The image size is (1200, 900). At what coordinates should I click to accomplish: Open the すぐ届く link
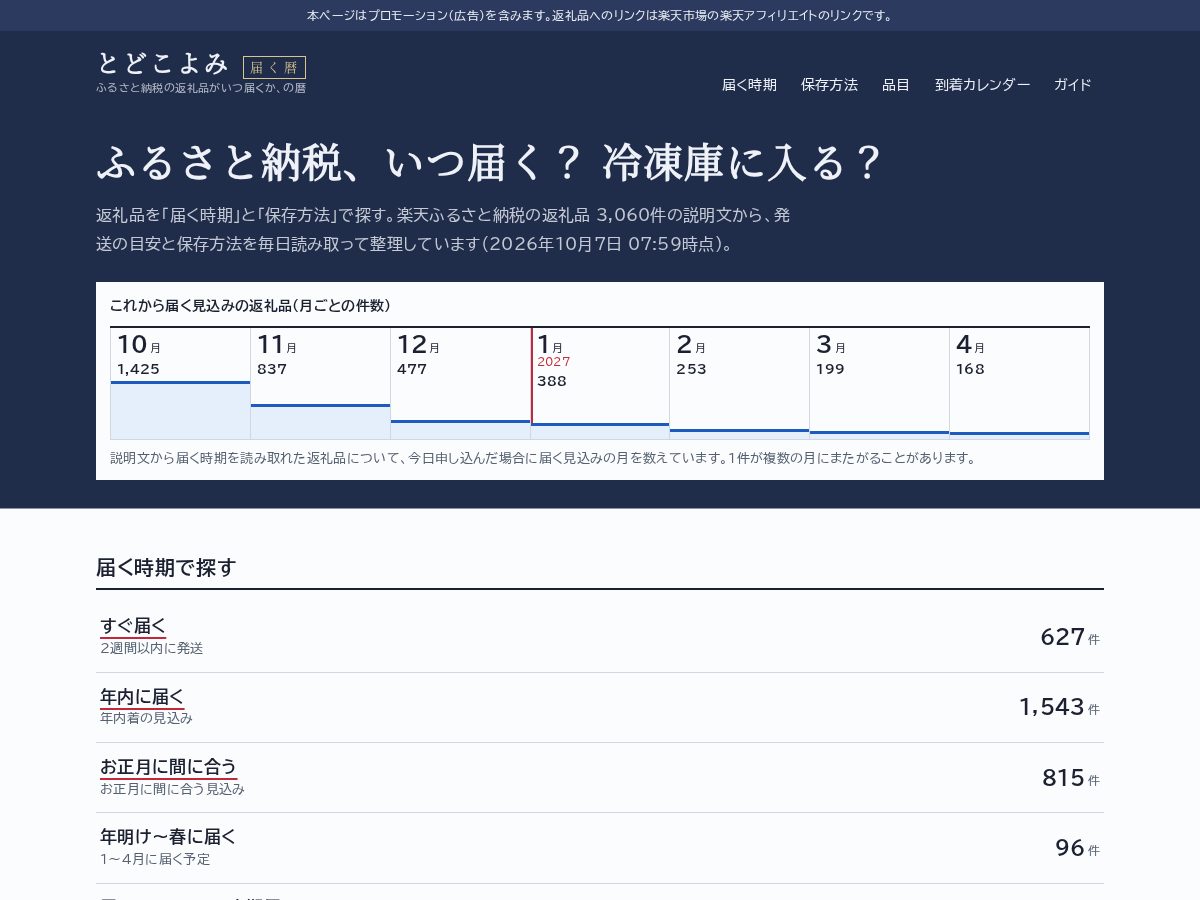(133, 627)
